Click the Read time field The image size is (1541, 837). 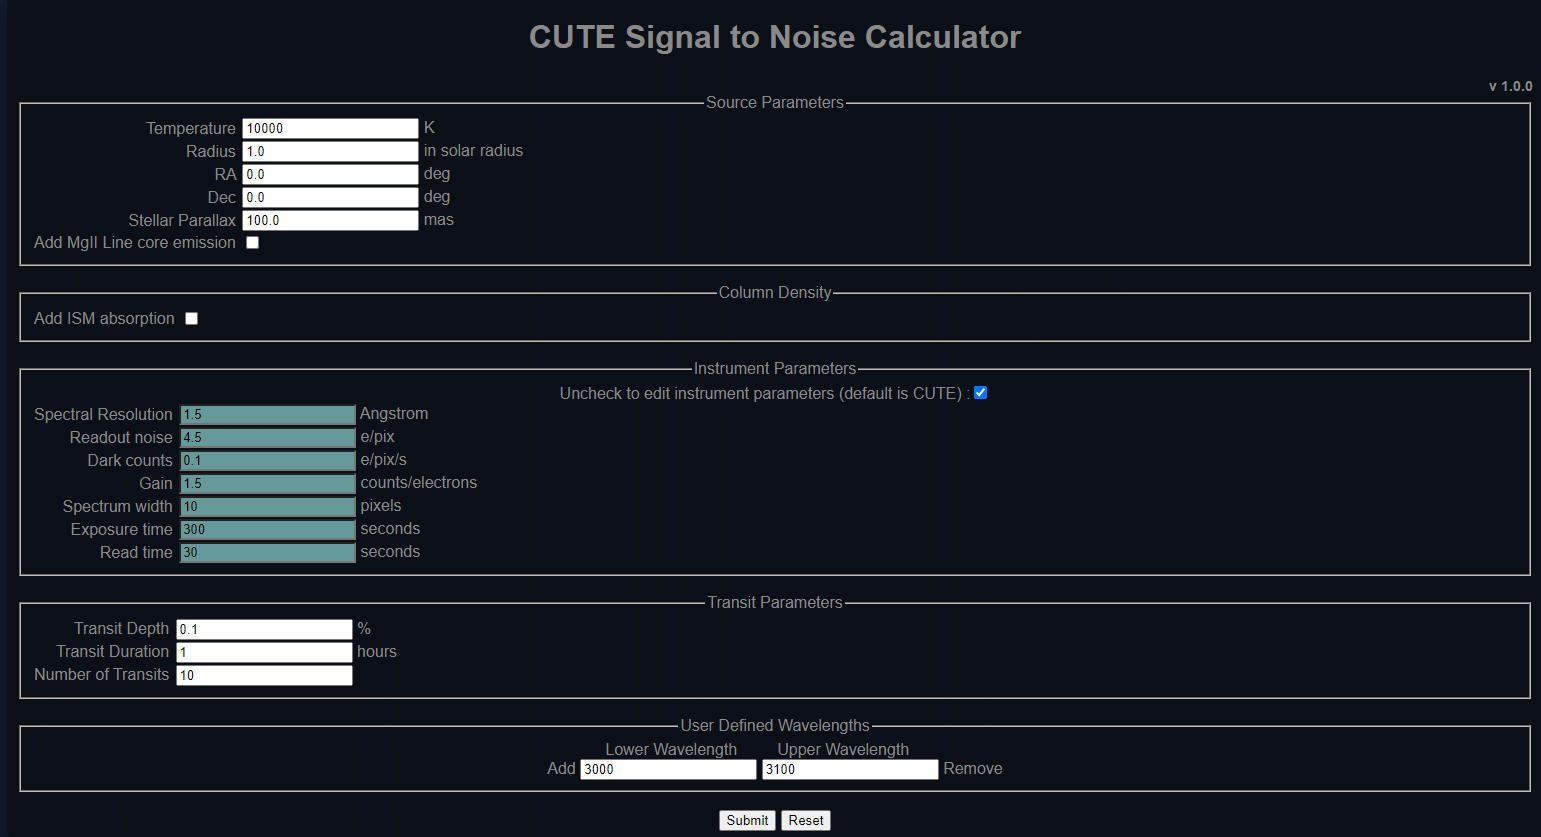pyautogui.click(x=268, y=552)
